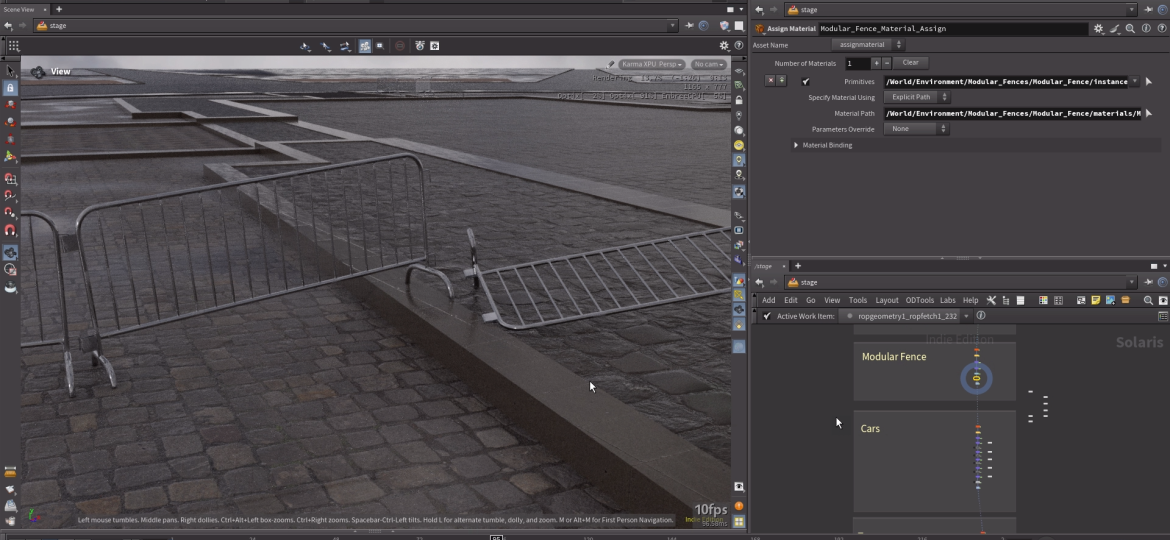Screen dimensions: 1170x540
Task: Click the plus button to add a material
Action: click(x=876, y=63)
